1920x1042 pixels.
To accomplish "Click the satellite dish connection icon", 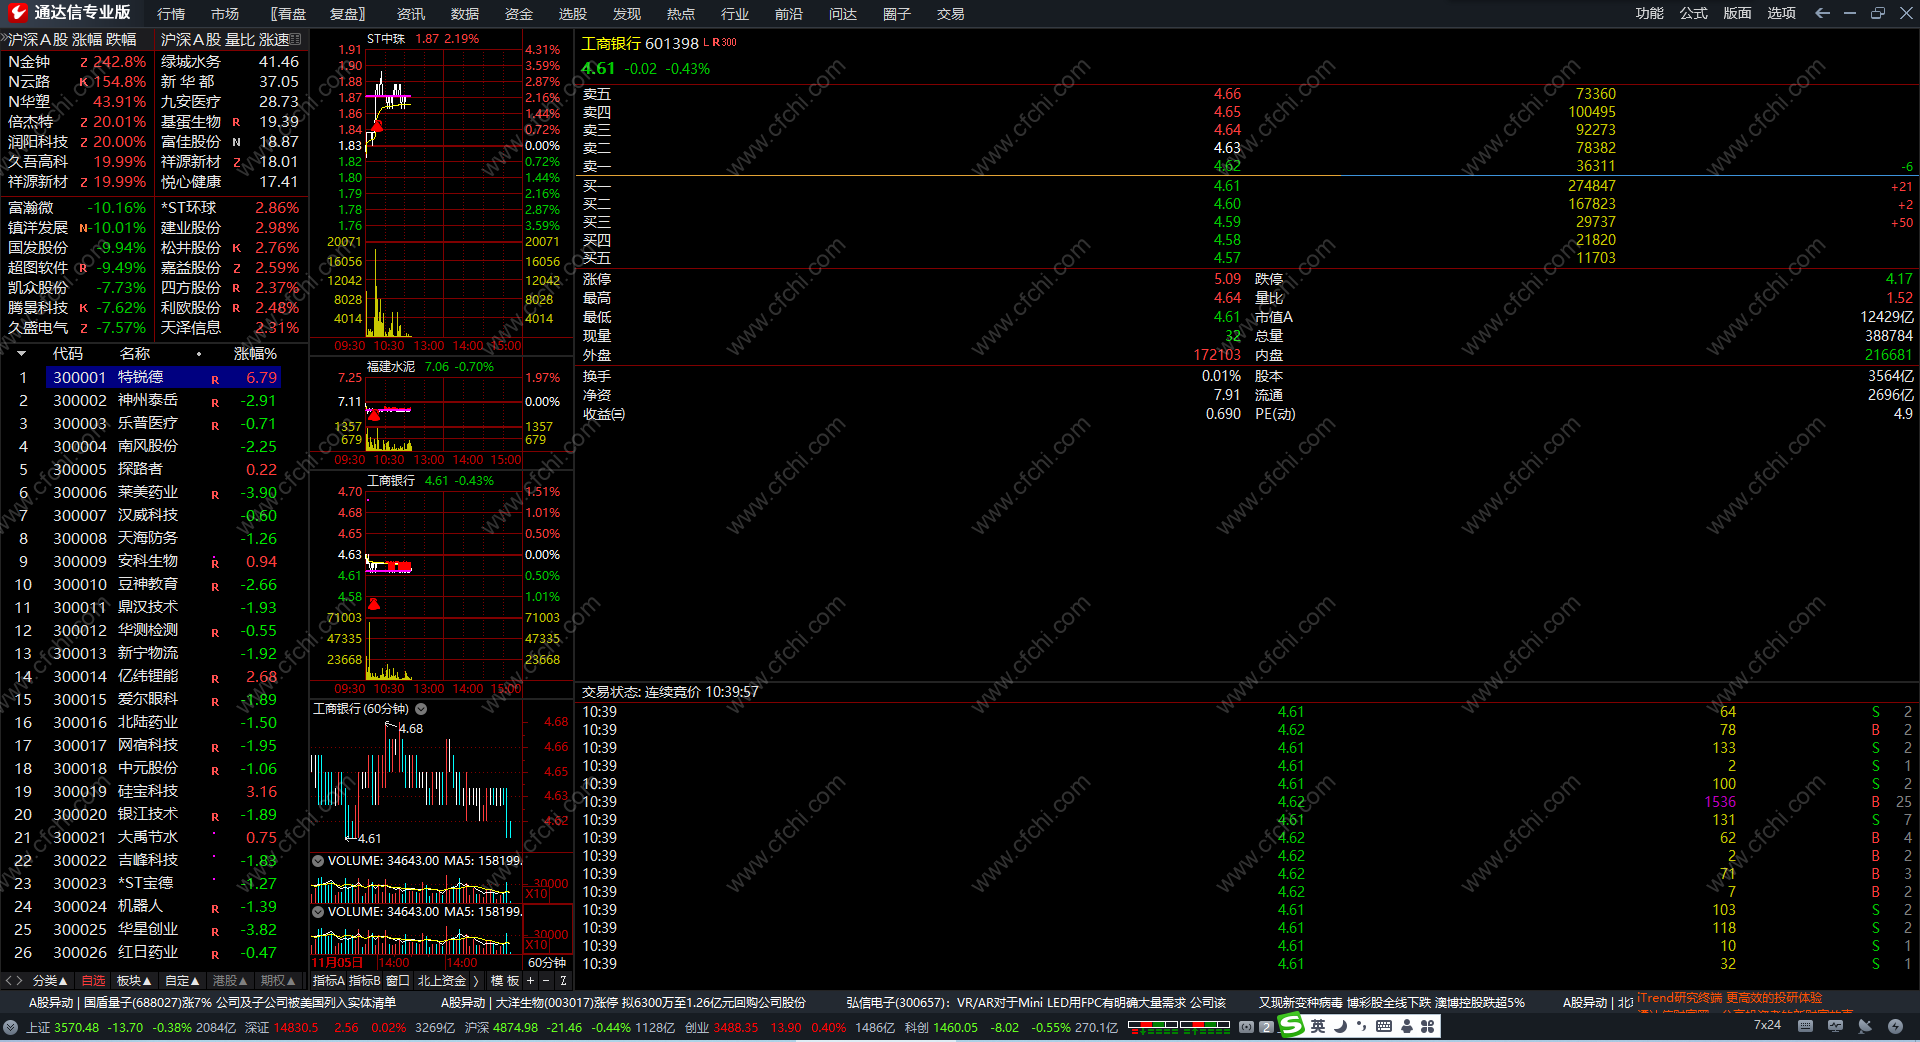I will pyautogui.click(x=1865, y=1026).
